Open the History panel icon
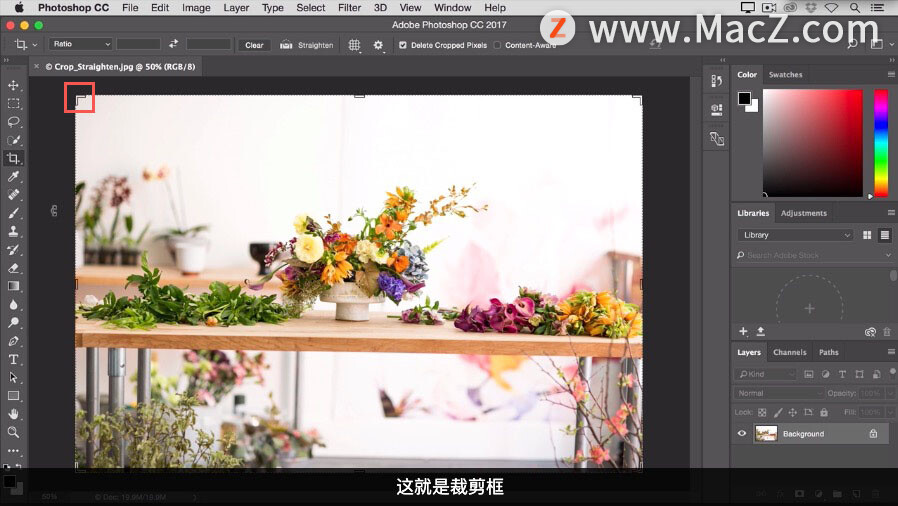 pyautogui.click(x=716, y=81)
